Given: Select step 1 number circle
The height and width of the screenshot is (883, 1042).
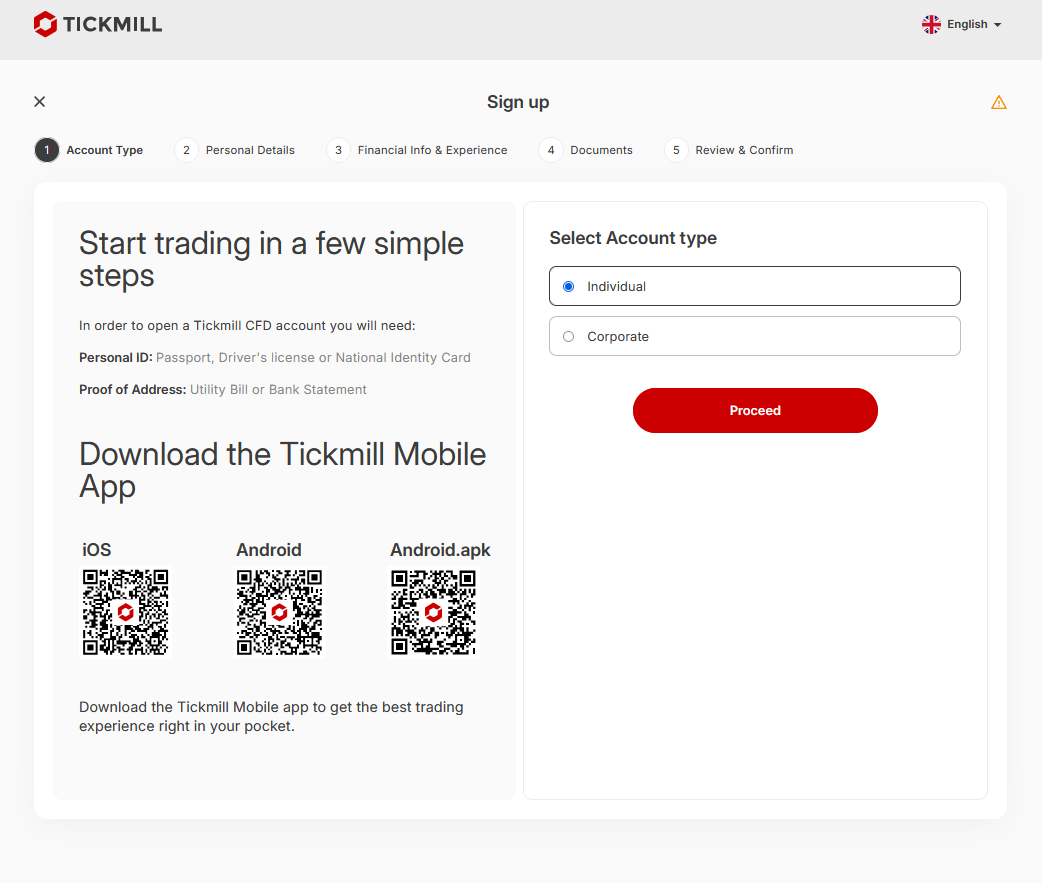Looking at the screenshot, I should click(47, 150).
